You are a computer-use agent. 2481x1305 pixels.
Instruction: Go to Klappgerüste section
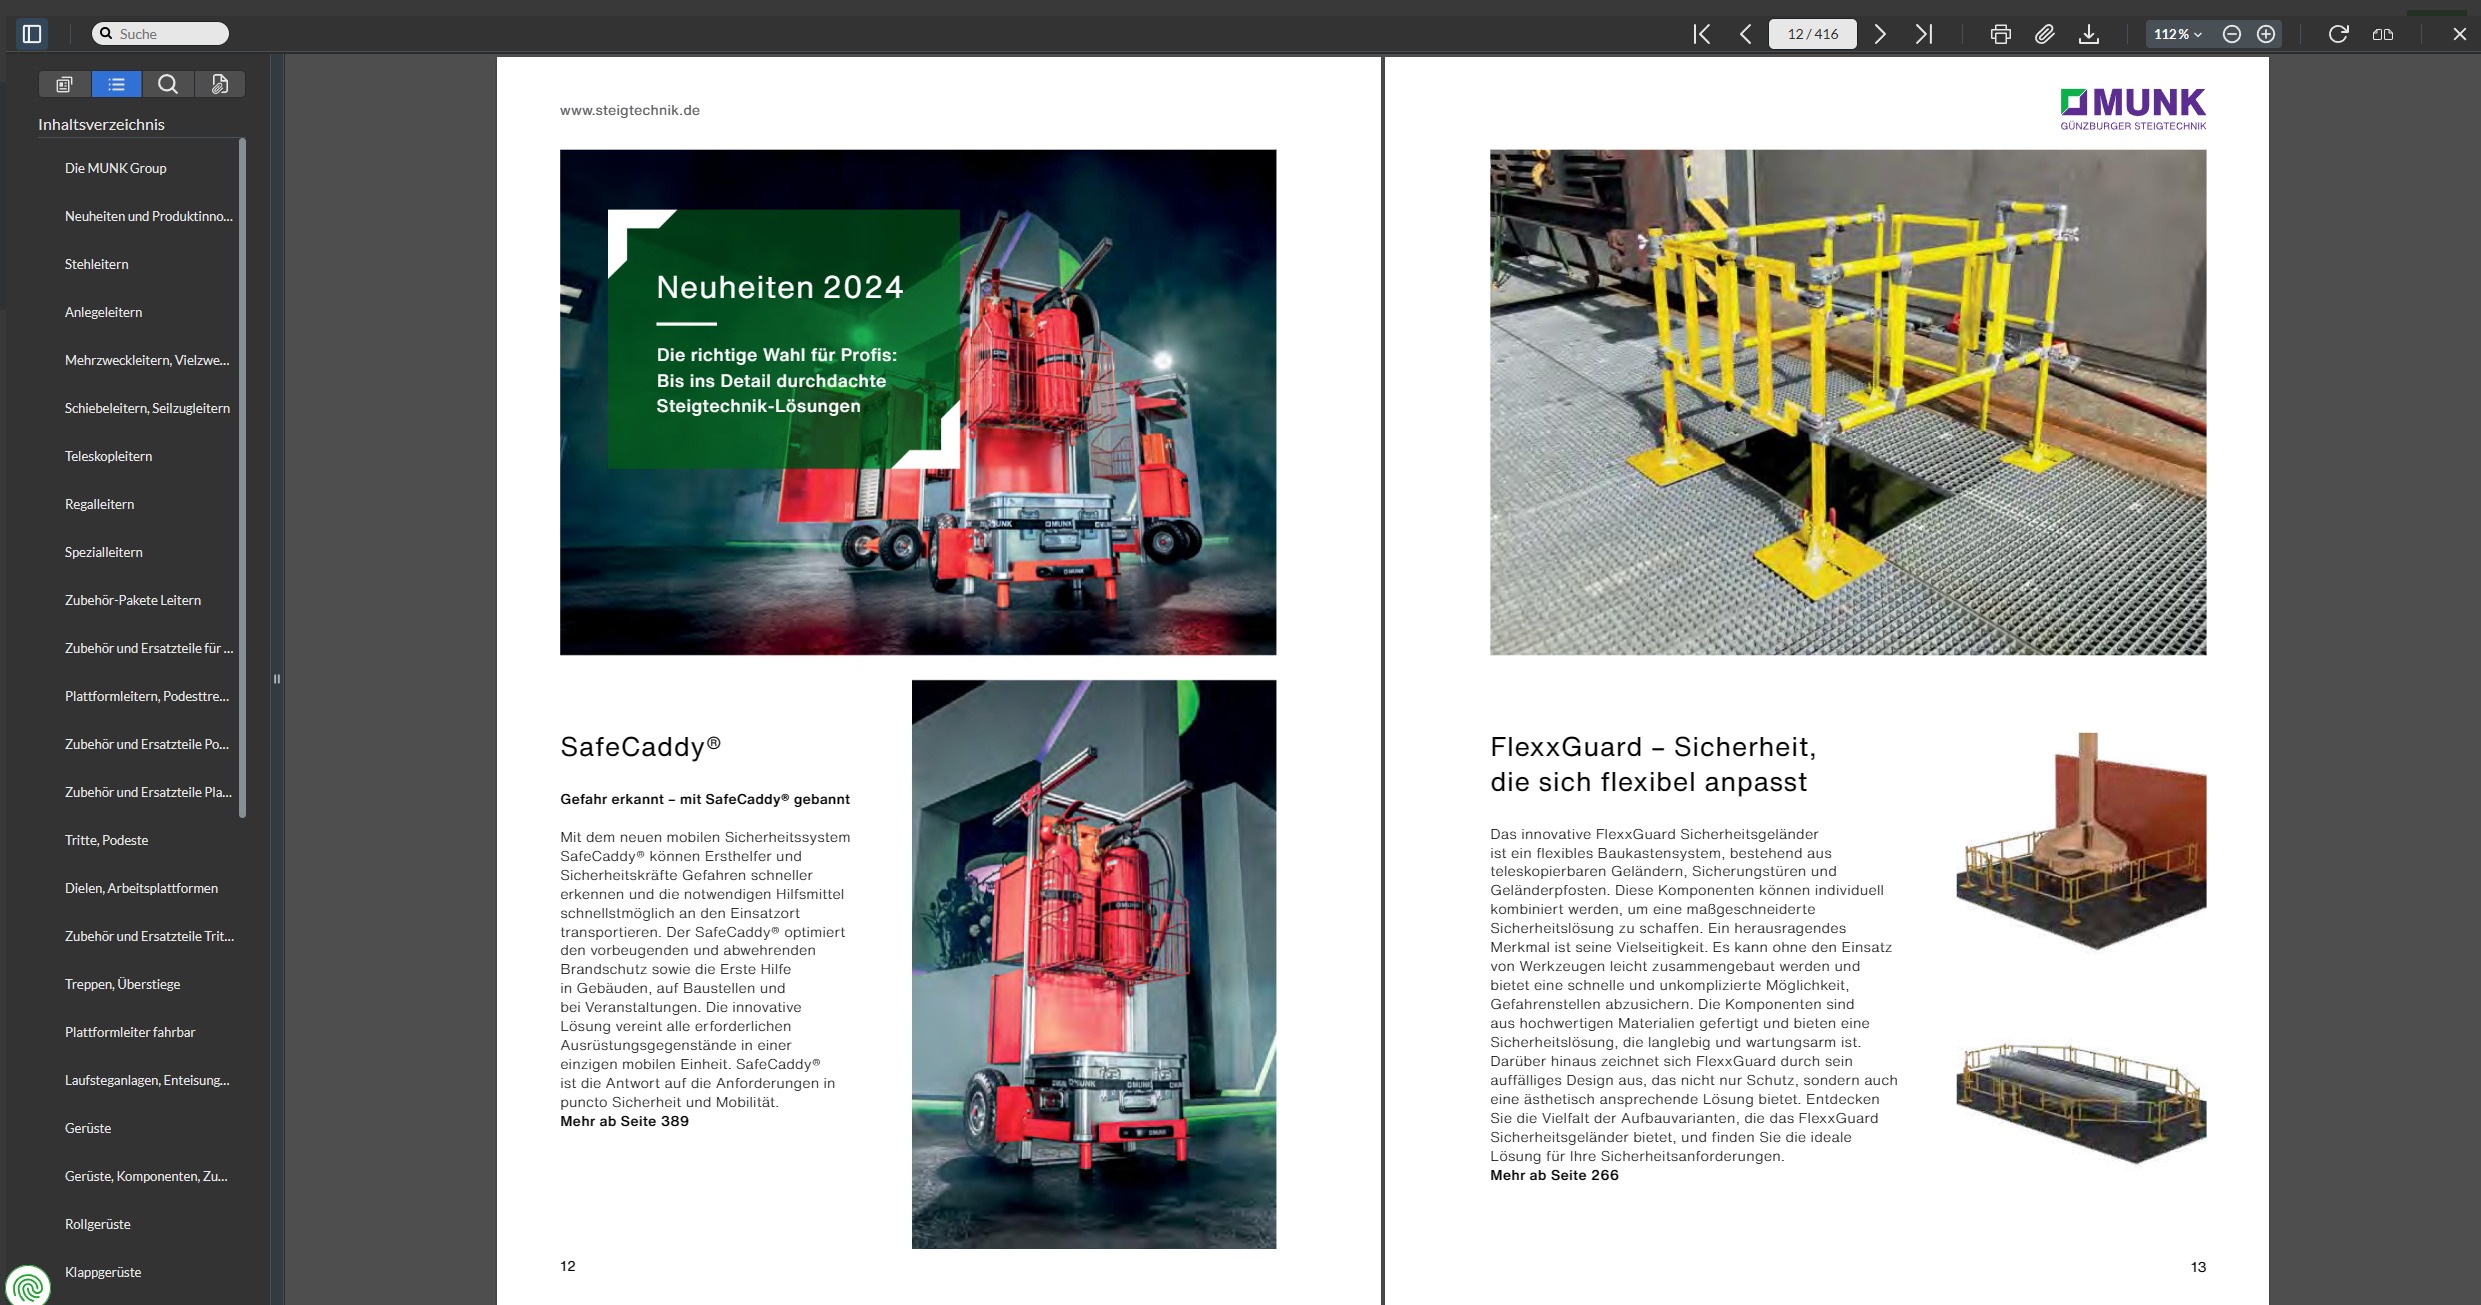(x=103, y=1272)
